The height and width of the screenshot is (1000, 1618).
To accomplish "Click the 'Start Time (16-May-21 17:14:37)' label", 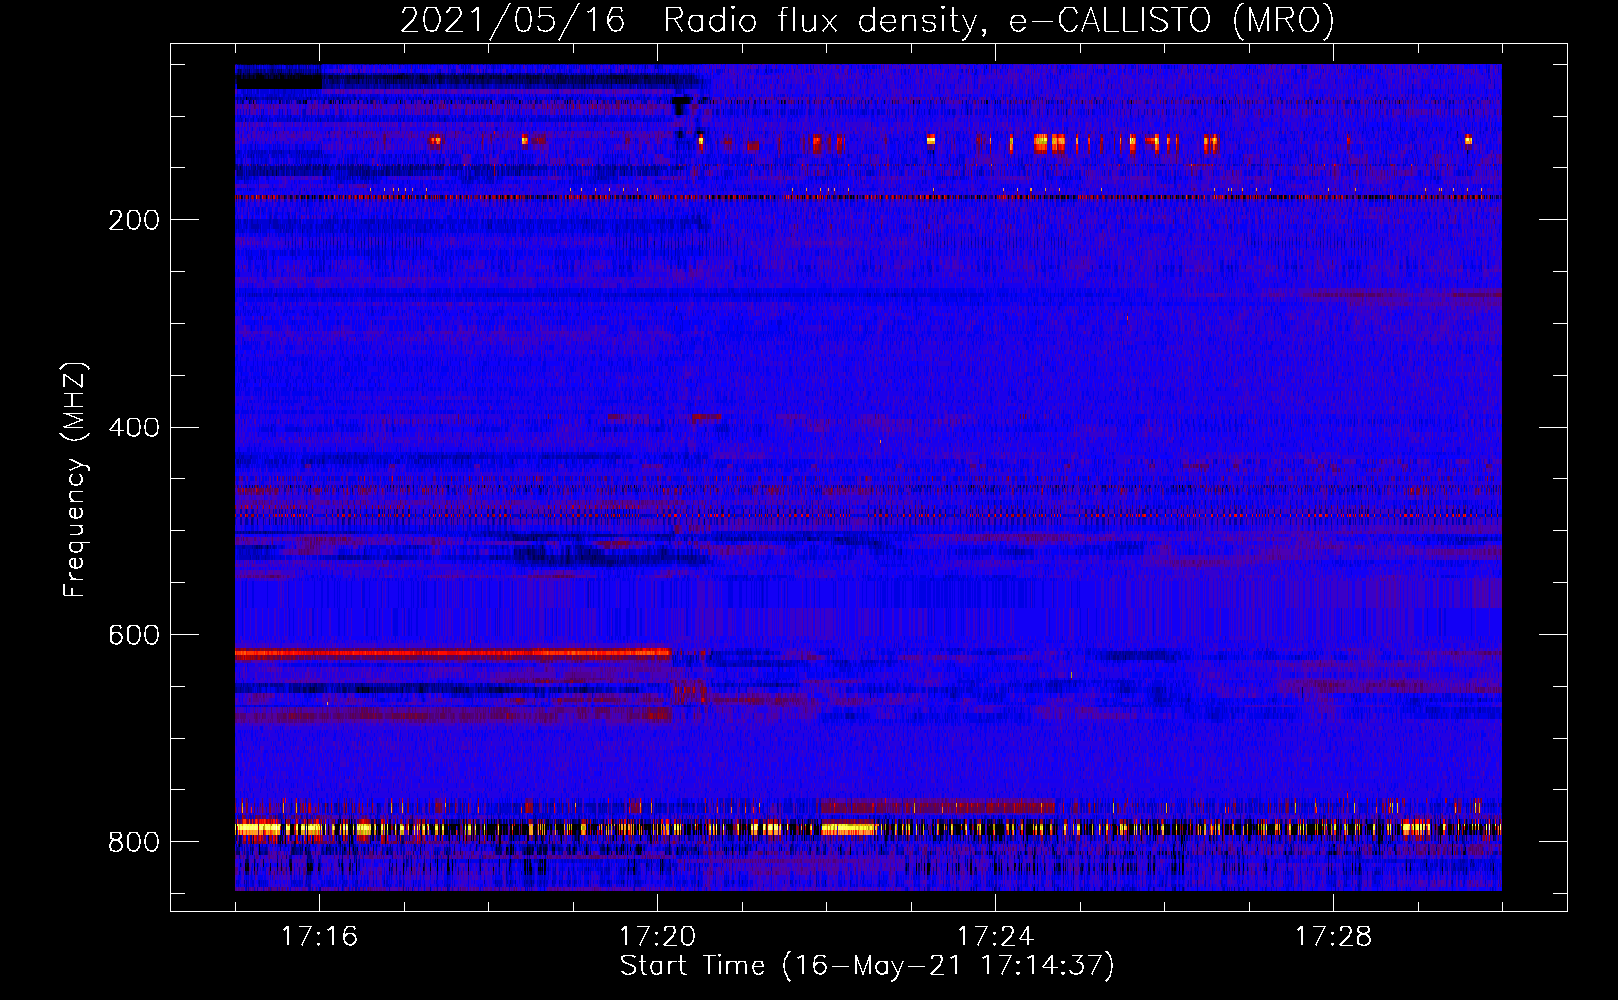I will pos(867,966).
